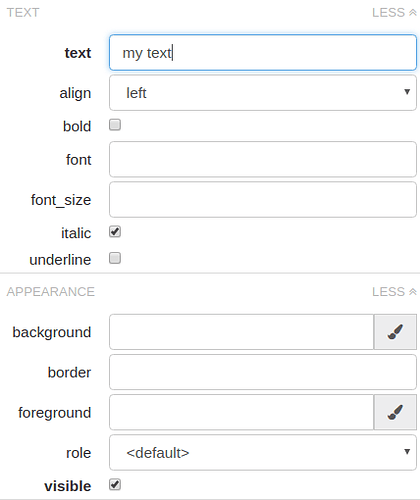The width and height of the screenshot is (420, 500).
Task: Focus the text field containing 'my text'
Action: click(263, 53)
